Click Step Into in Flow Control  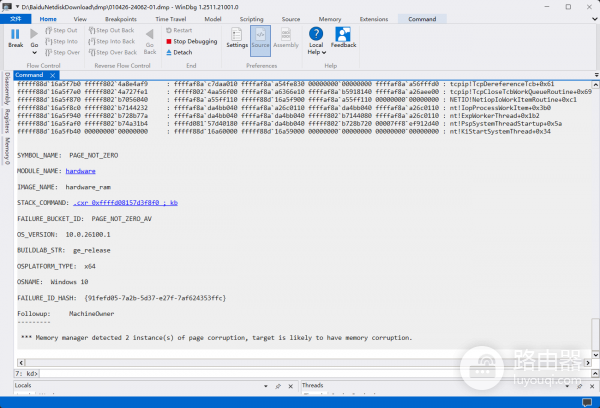[61, 41]
